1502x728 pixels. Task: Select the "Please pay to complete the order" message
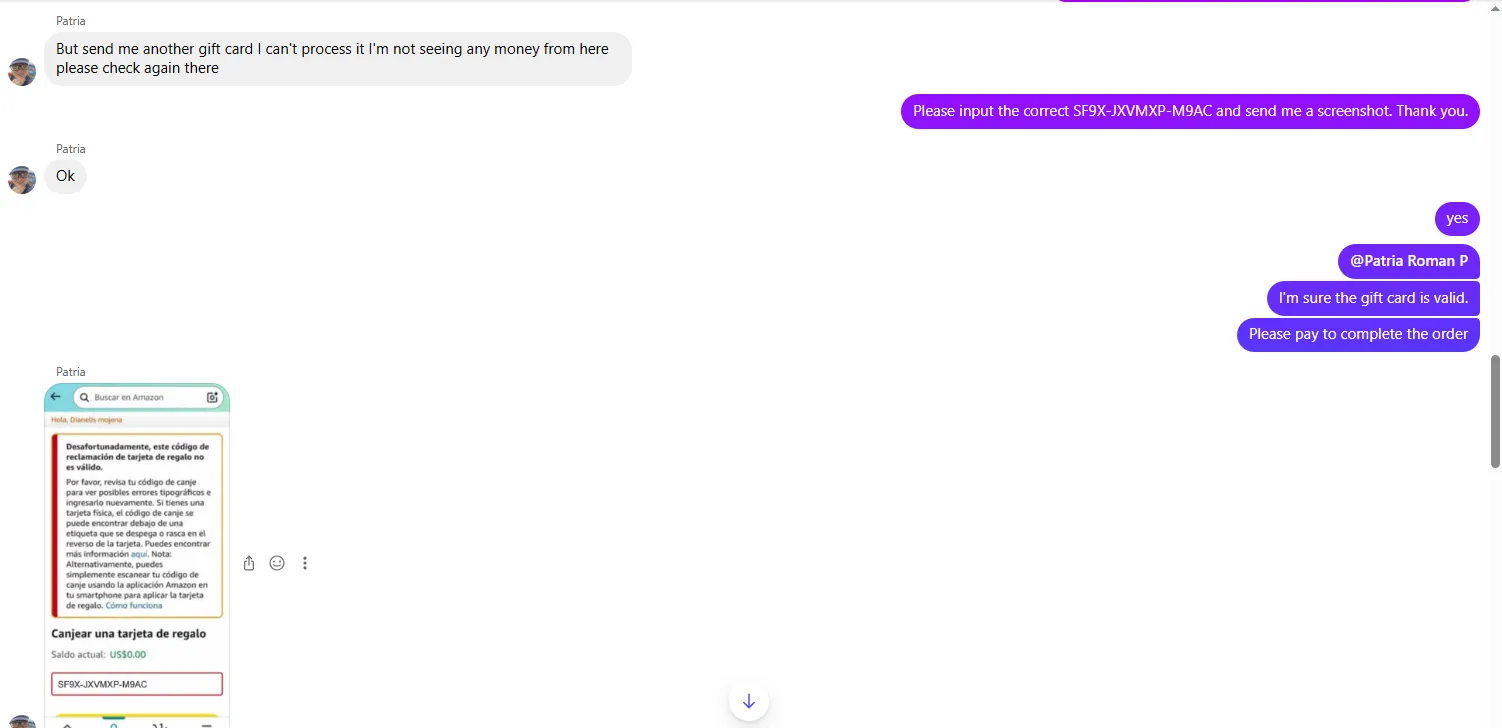click(x=1358, y=334)
